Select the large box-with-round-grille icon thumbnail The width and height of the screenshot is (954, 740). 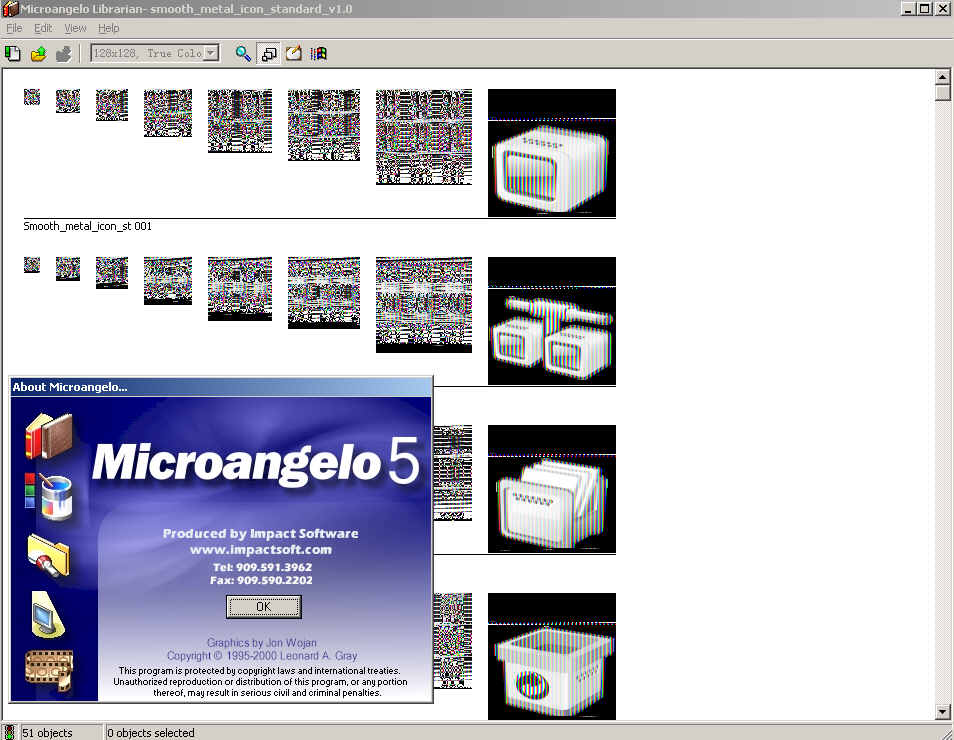(552, 657)
